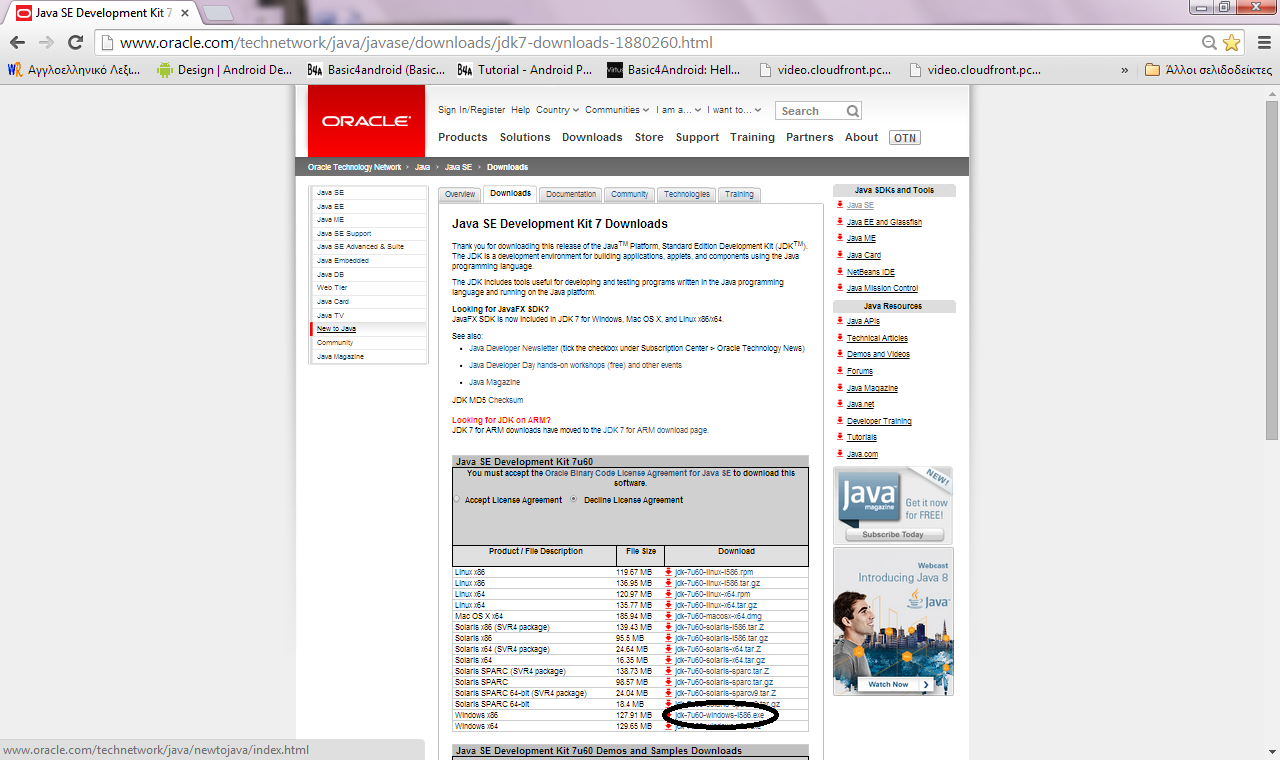The height and width of the screenshot is (760, 1280).
Task: Go back with the browser Back arrow
Action: (x=17, y=42)
